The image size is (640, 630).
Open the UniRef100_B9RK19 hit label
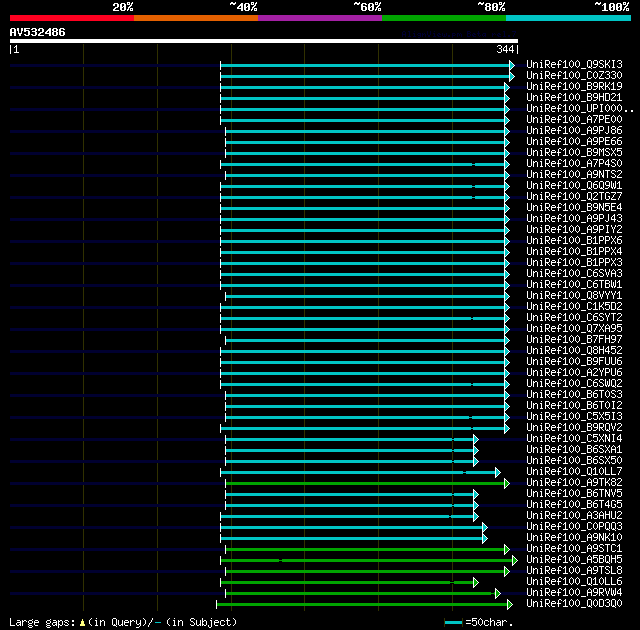coord(574,87)
